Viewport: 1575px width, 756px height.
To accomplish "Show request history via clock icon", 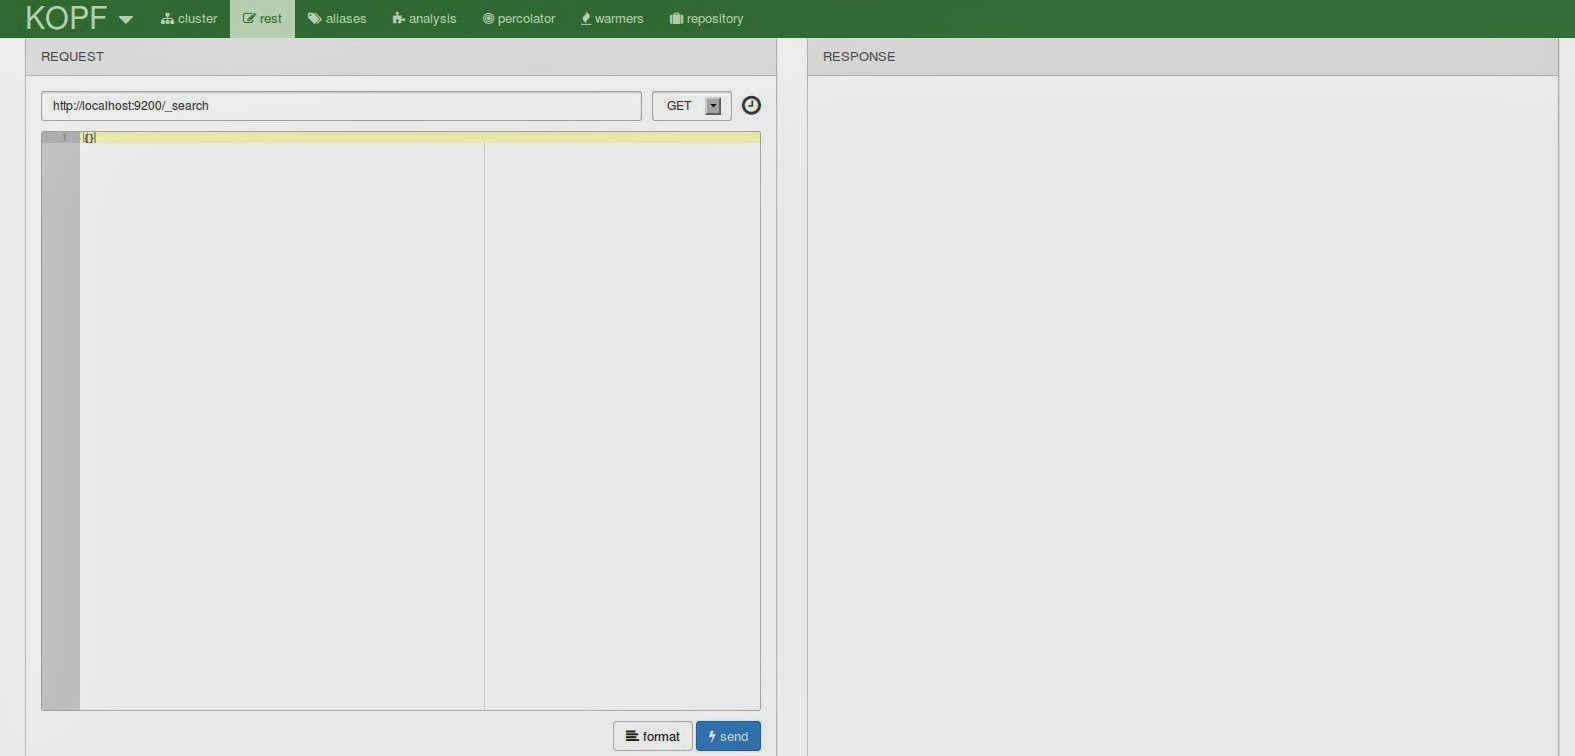I will pos(751,105).
